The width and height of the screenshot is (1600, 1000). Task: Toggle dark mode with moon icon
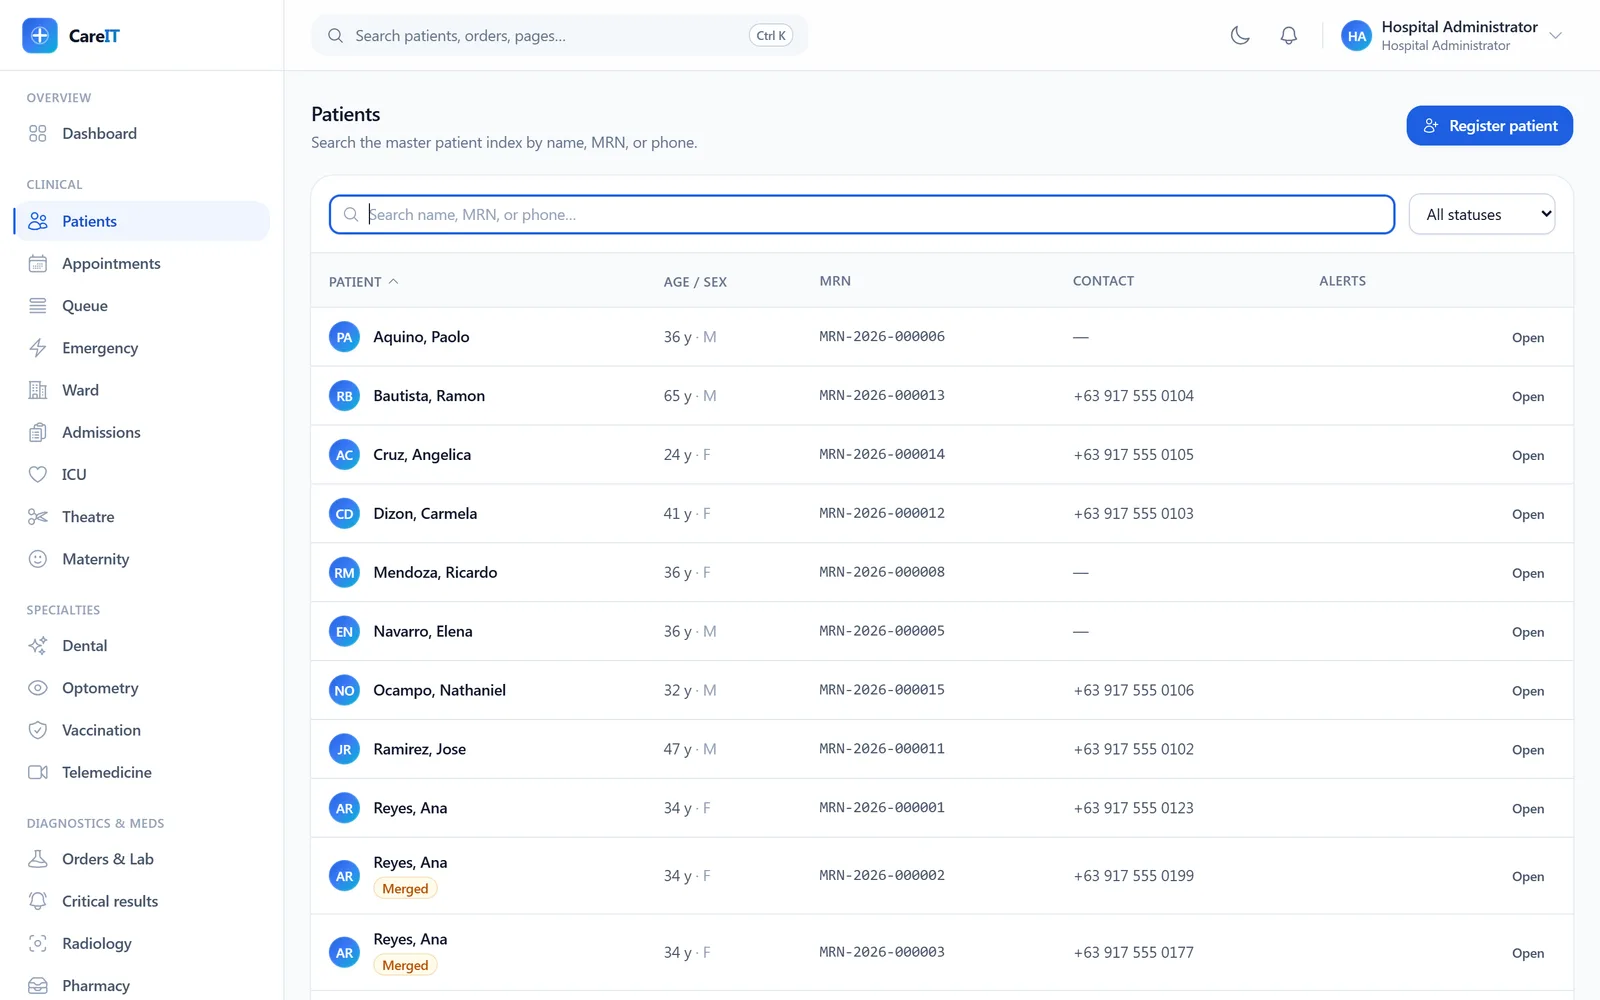(1240, 36)
